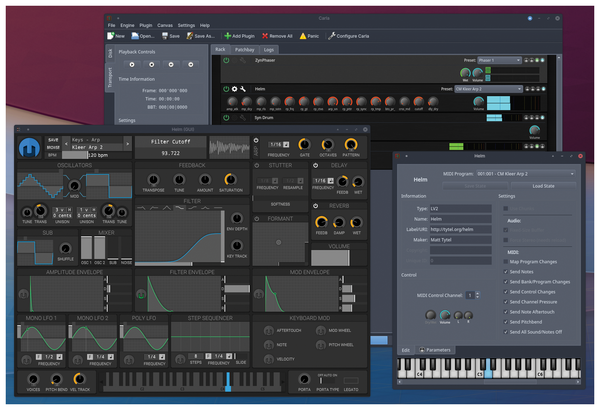
Task: Toggle the Helm plugin power button in rack
Action: coord(226,89)
